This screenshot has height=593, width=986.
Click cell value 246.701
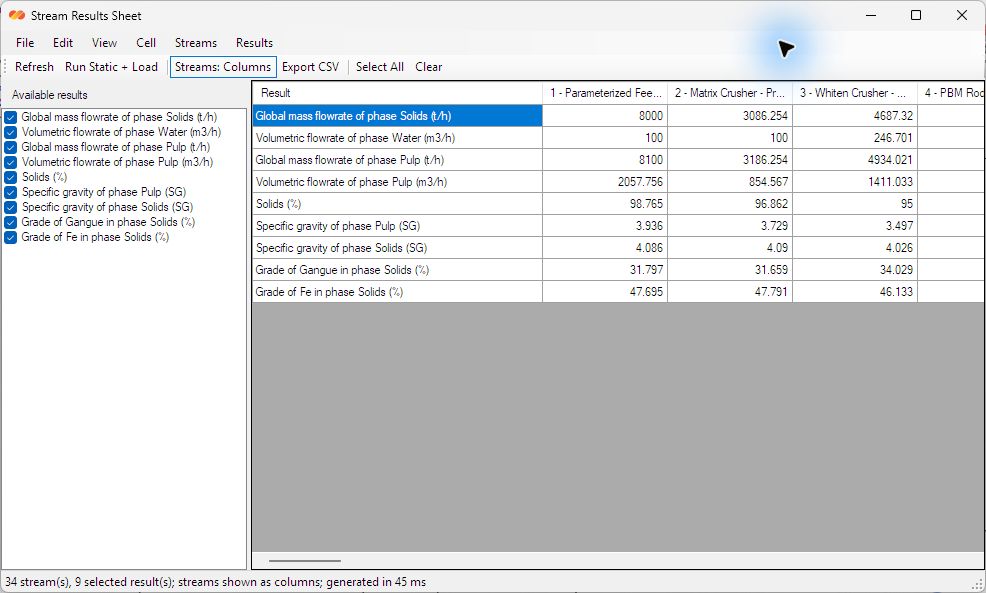[x=855, y=138]
